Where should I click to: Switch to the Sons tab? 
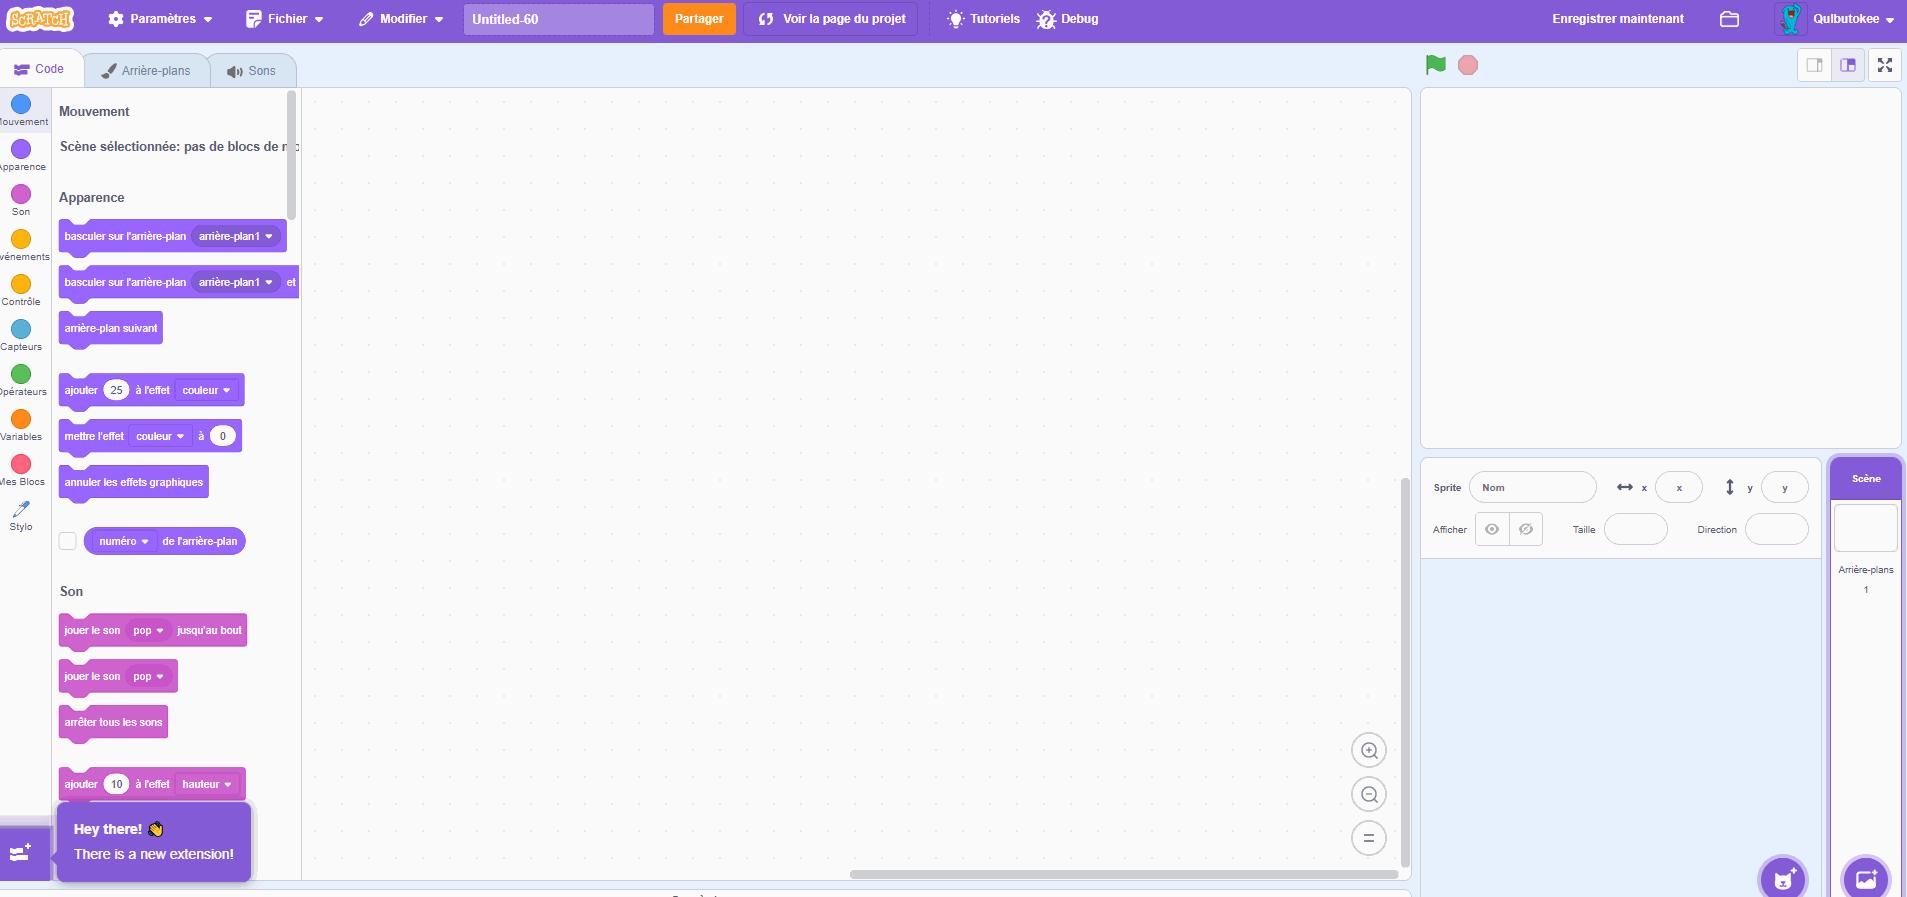(x=252, y=71)
